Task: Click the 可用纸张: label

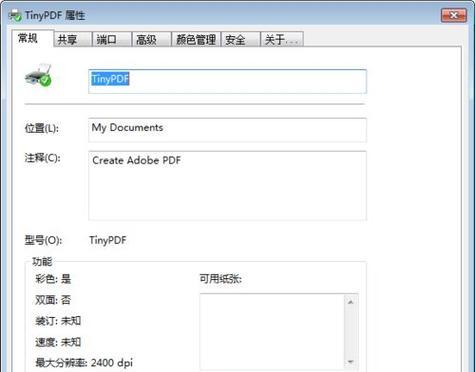Action: coord(220,279)
